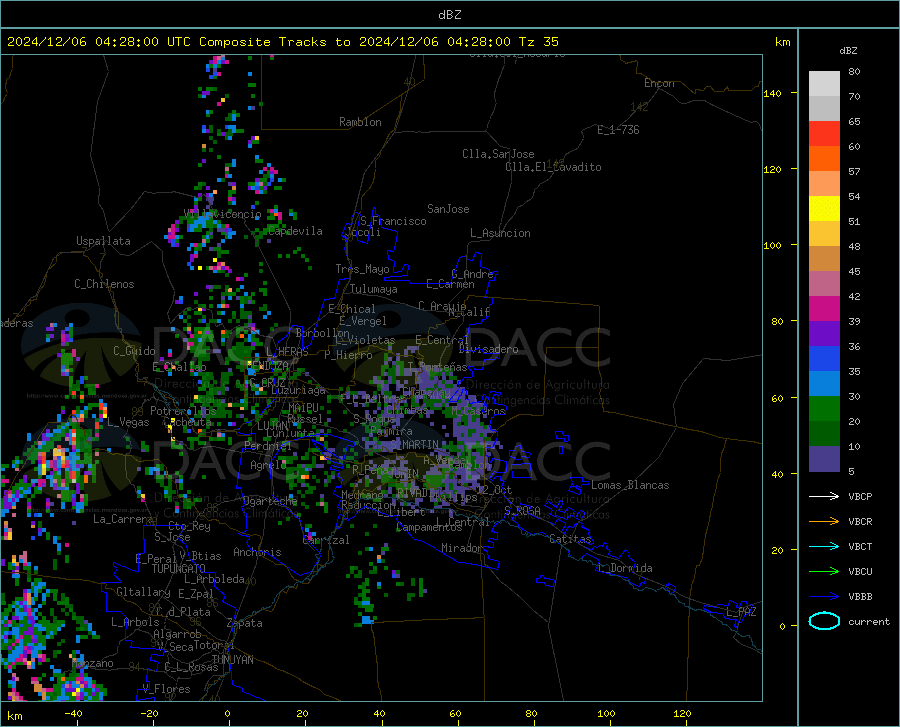This screenshot has width=900, height=727.
Task: Click the km label at bottom left
Action: [14, 716]
